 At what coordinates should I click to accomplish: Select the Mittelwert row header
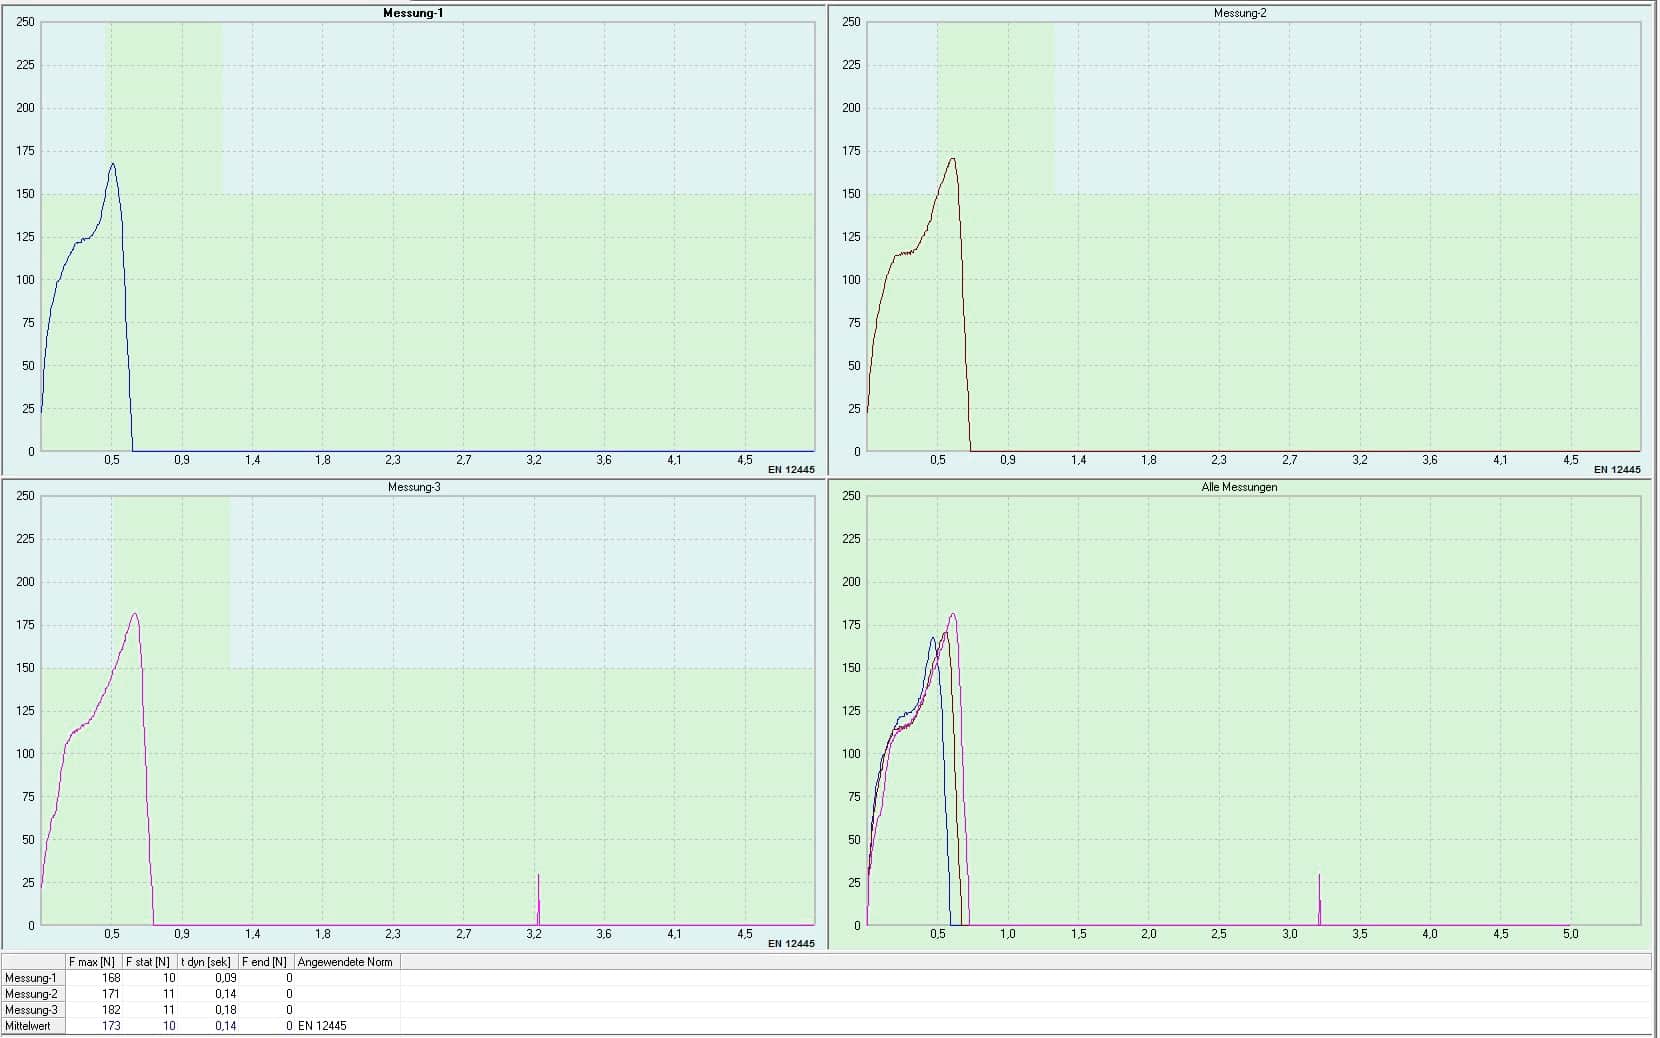pyautogui.click(x=32, y=1026)
